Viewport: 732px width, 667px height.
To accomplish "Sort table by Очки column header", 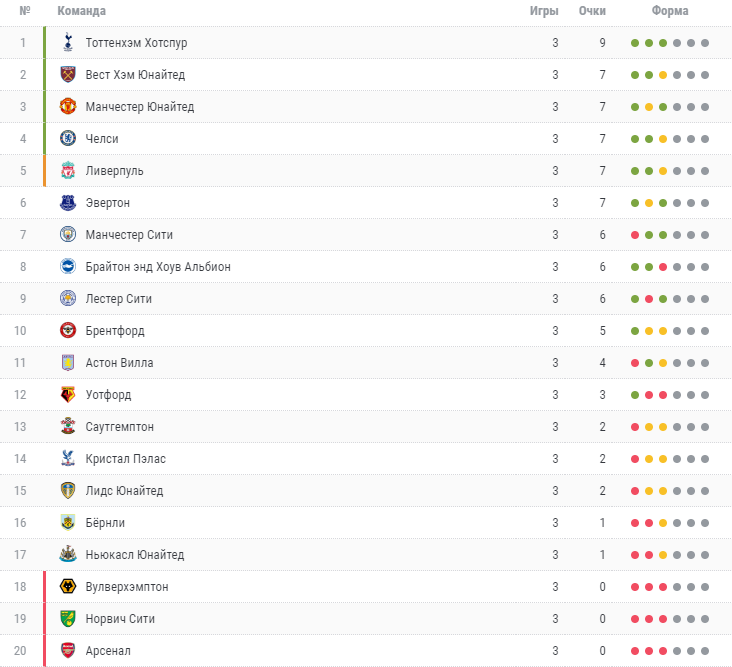I will pos(592,10).
